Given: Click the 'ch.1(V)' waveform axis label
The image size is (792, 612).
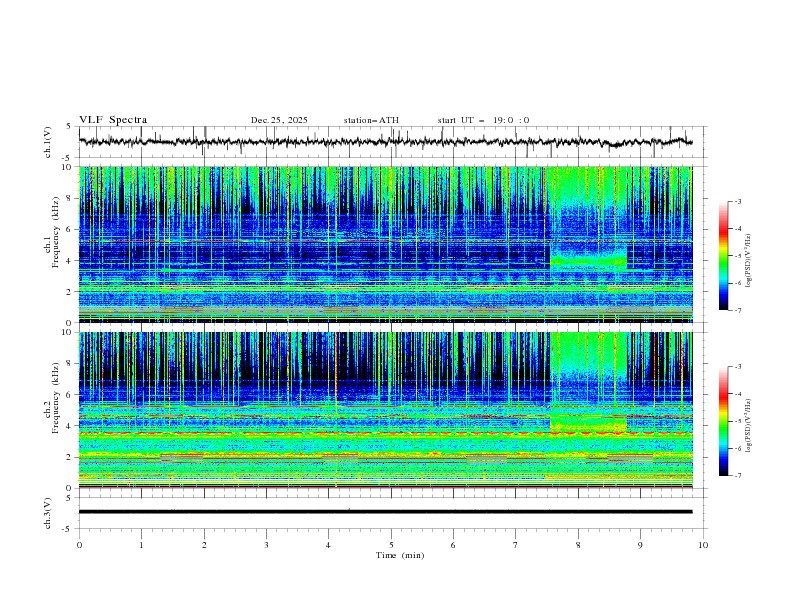Looking at the screenshot, I should (x=48, y=142).
